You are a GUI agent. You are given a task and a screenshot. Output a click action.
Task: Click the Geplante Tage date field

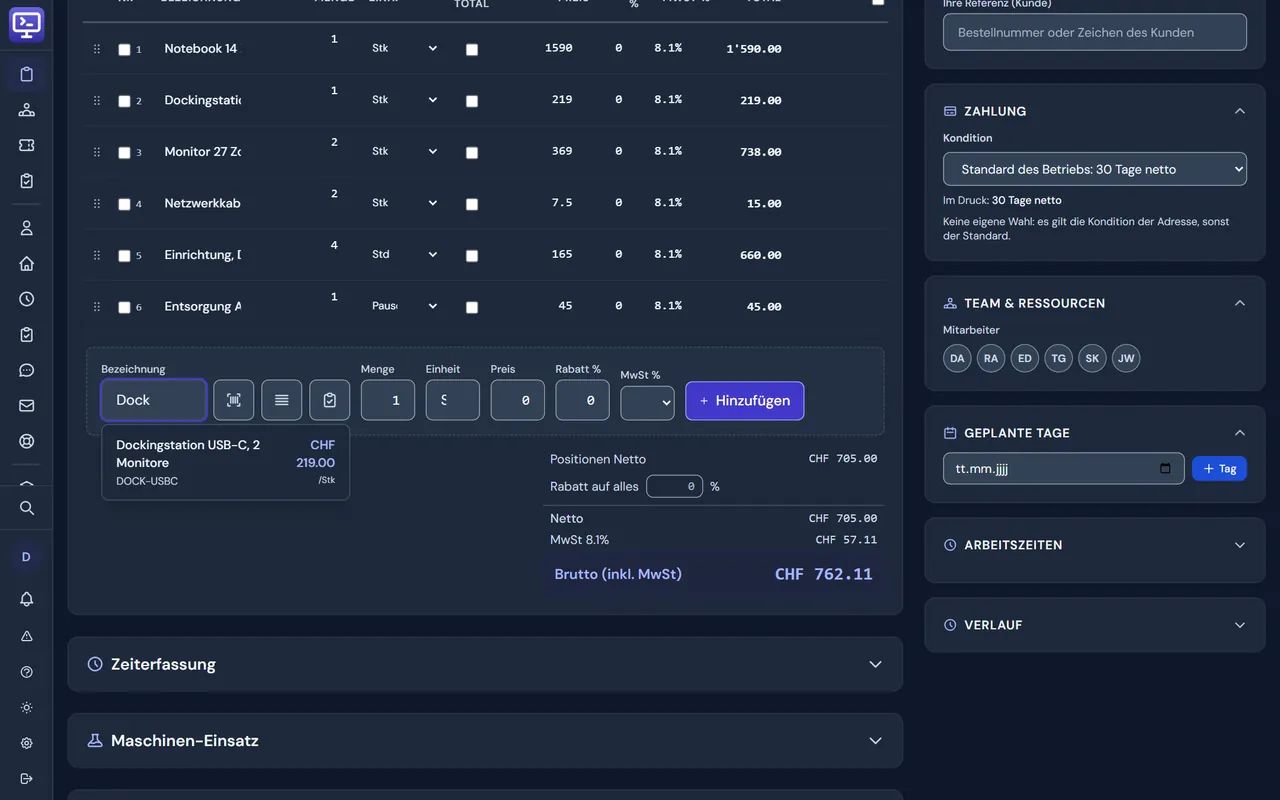(1064, 468)
